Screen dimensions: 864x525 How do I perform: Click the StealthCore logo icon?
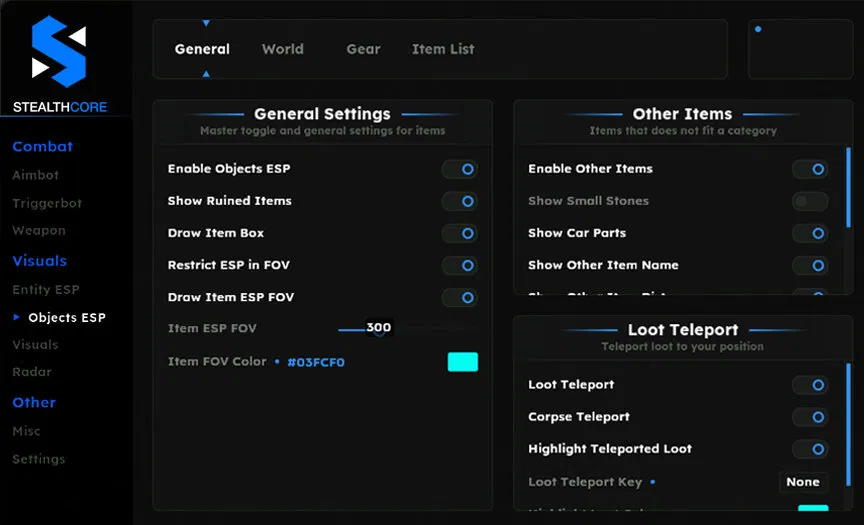pos(59,51)
